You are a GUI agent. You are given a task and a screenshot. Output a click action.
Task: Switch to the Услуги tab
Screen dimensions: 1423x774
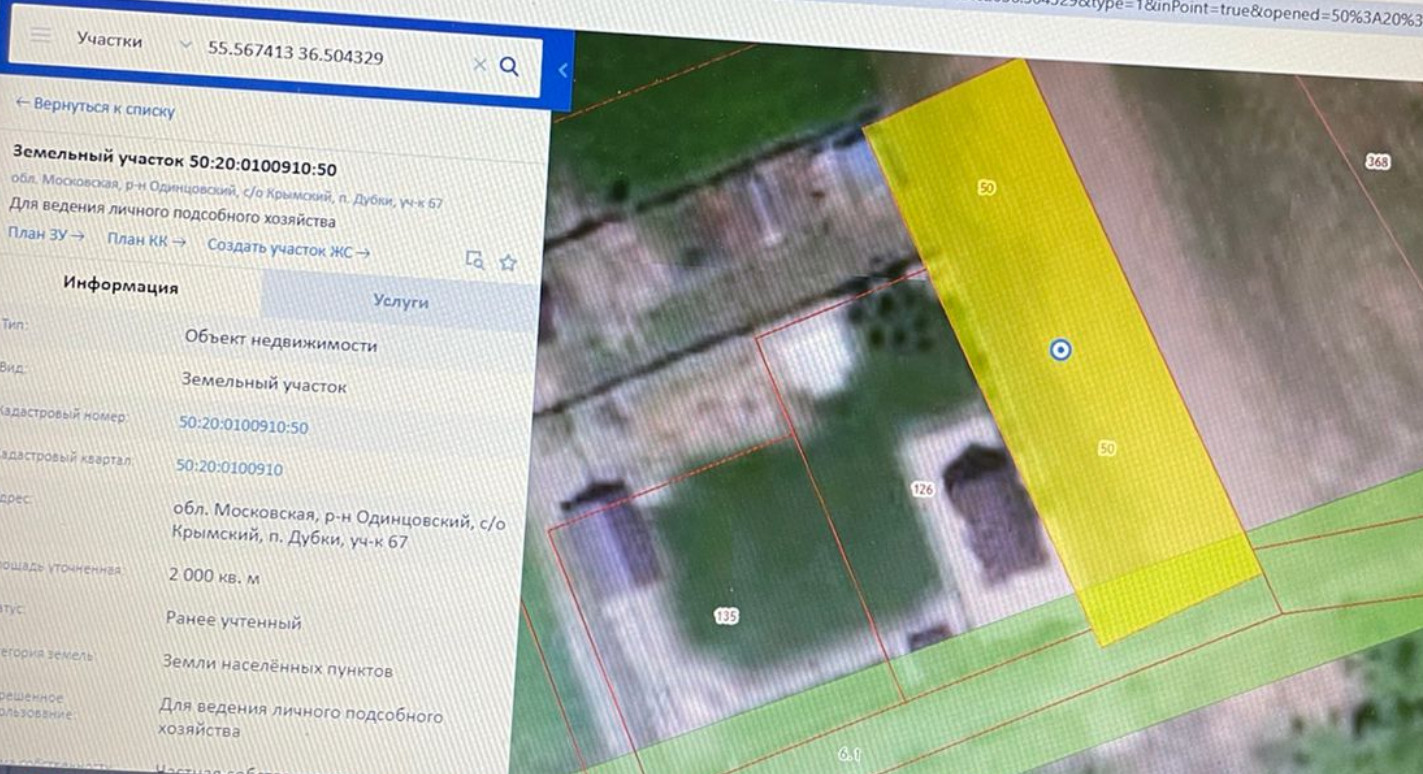[400, 301]
